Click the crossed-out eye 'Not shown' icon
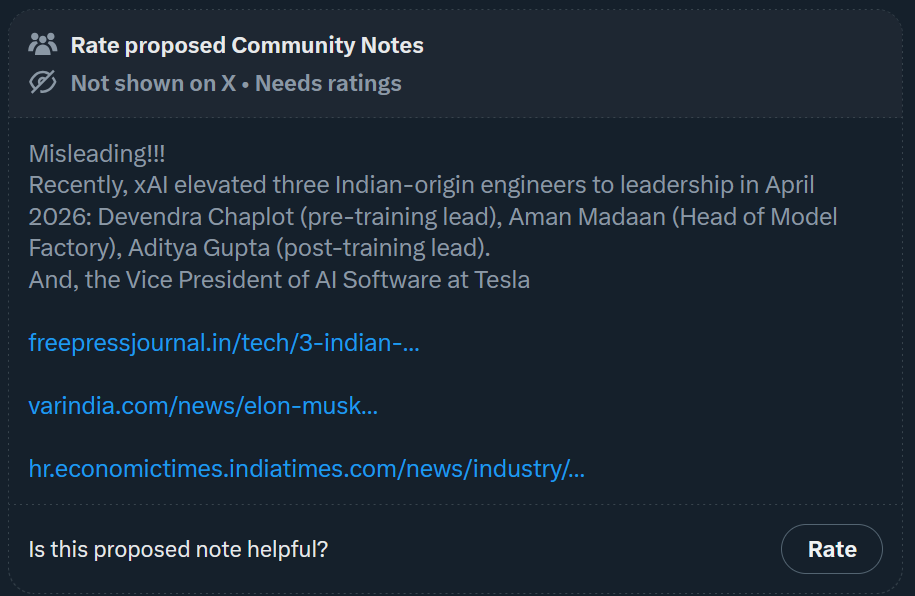 (x=43, y=82)
